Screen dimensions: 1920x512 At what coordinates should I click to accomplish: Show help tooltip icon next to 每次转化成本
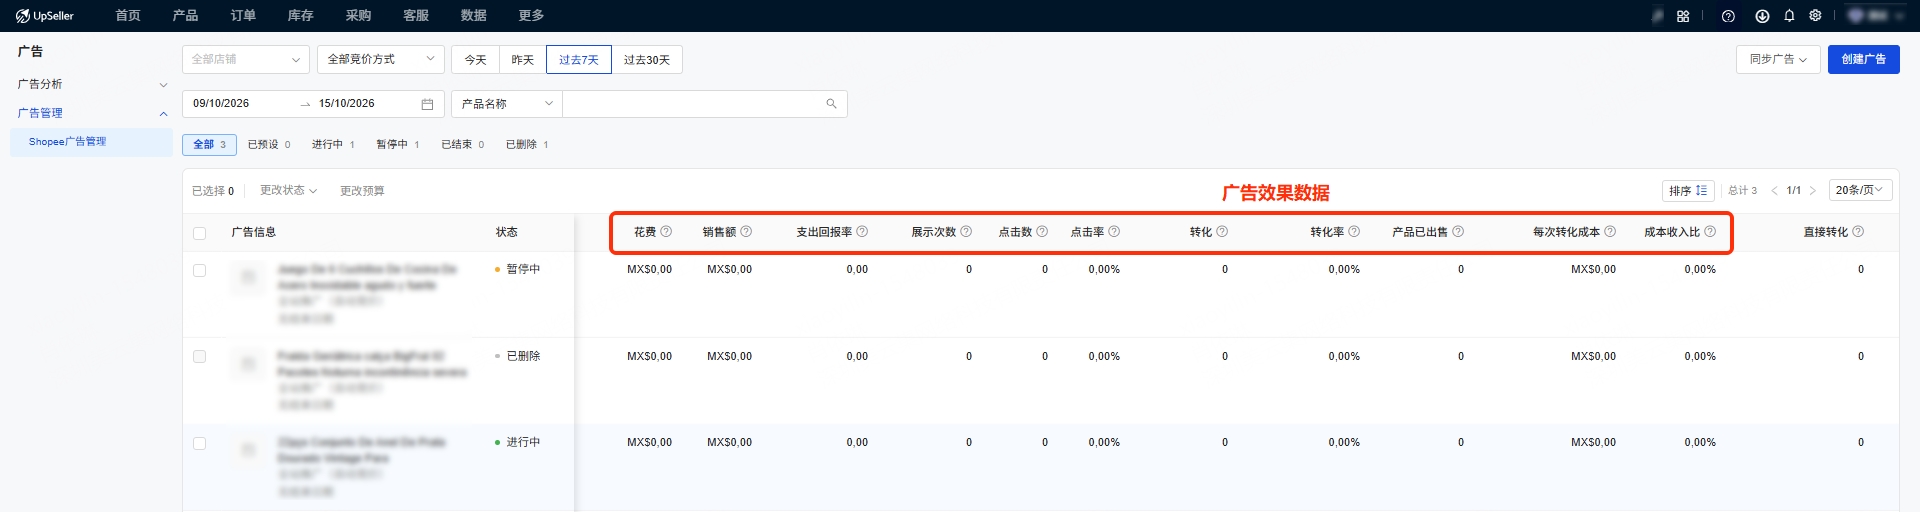point(1610,232)
